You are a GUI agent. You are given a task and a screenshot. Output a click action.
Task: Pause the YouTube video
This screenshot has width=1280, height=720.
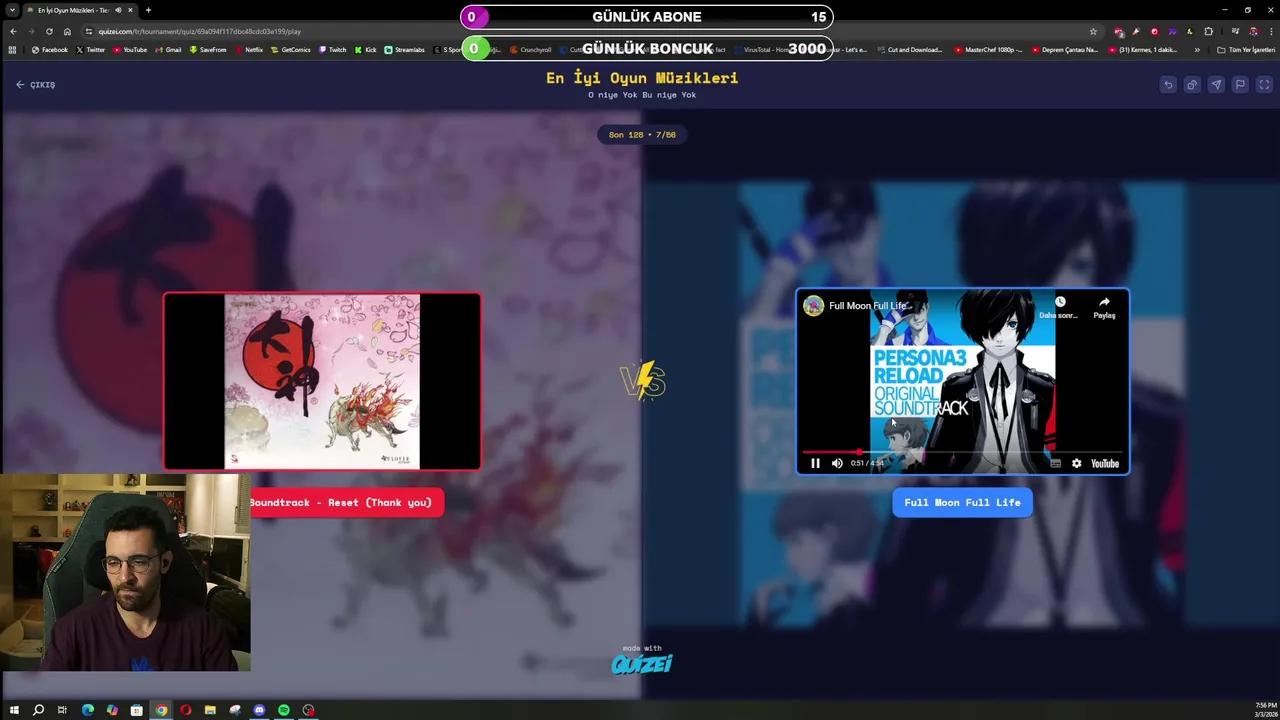pos(815,463)
